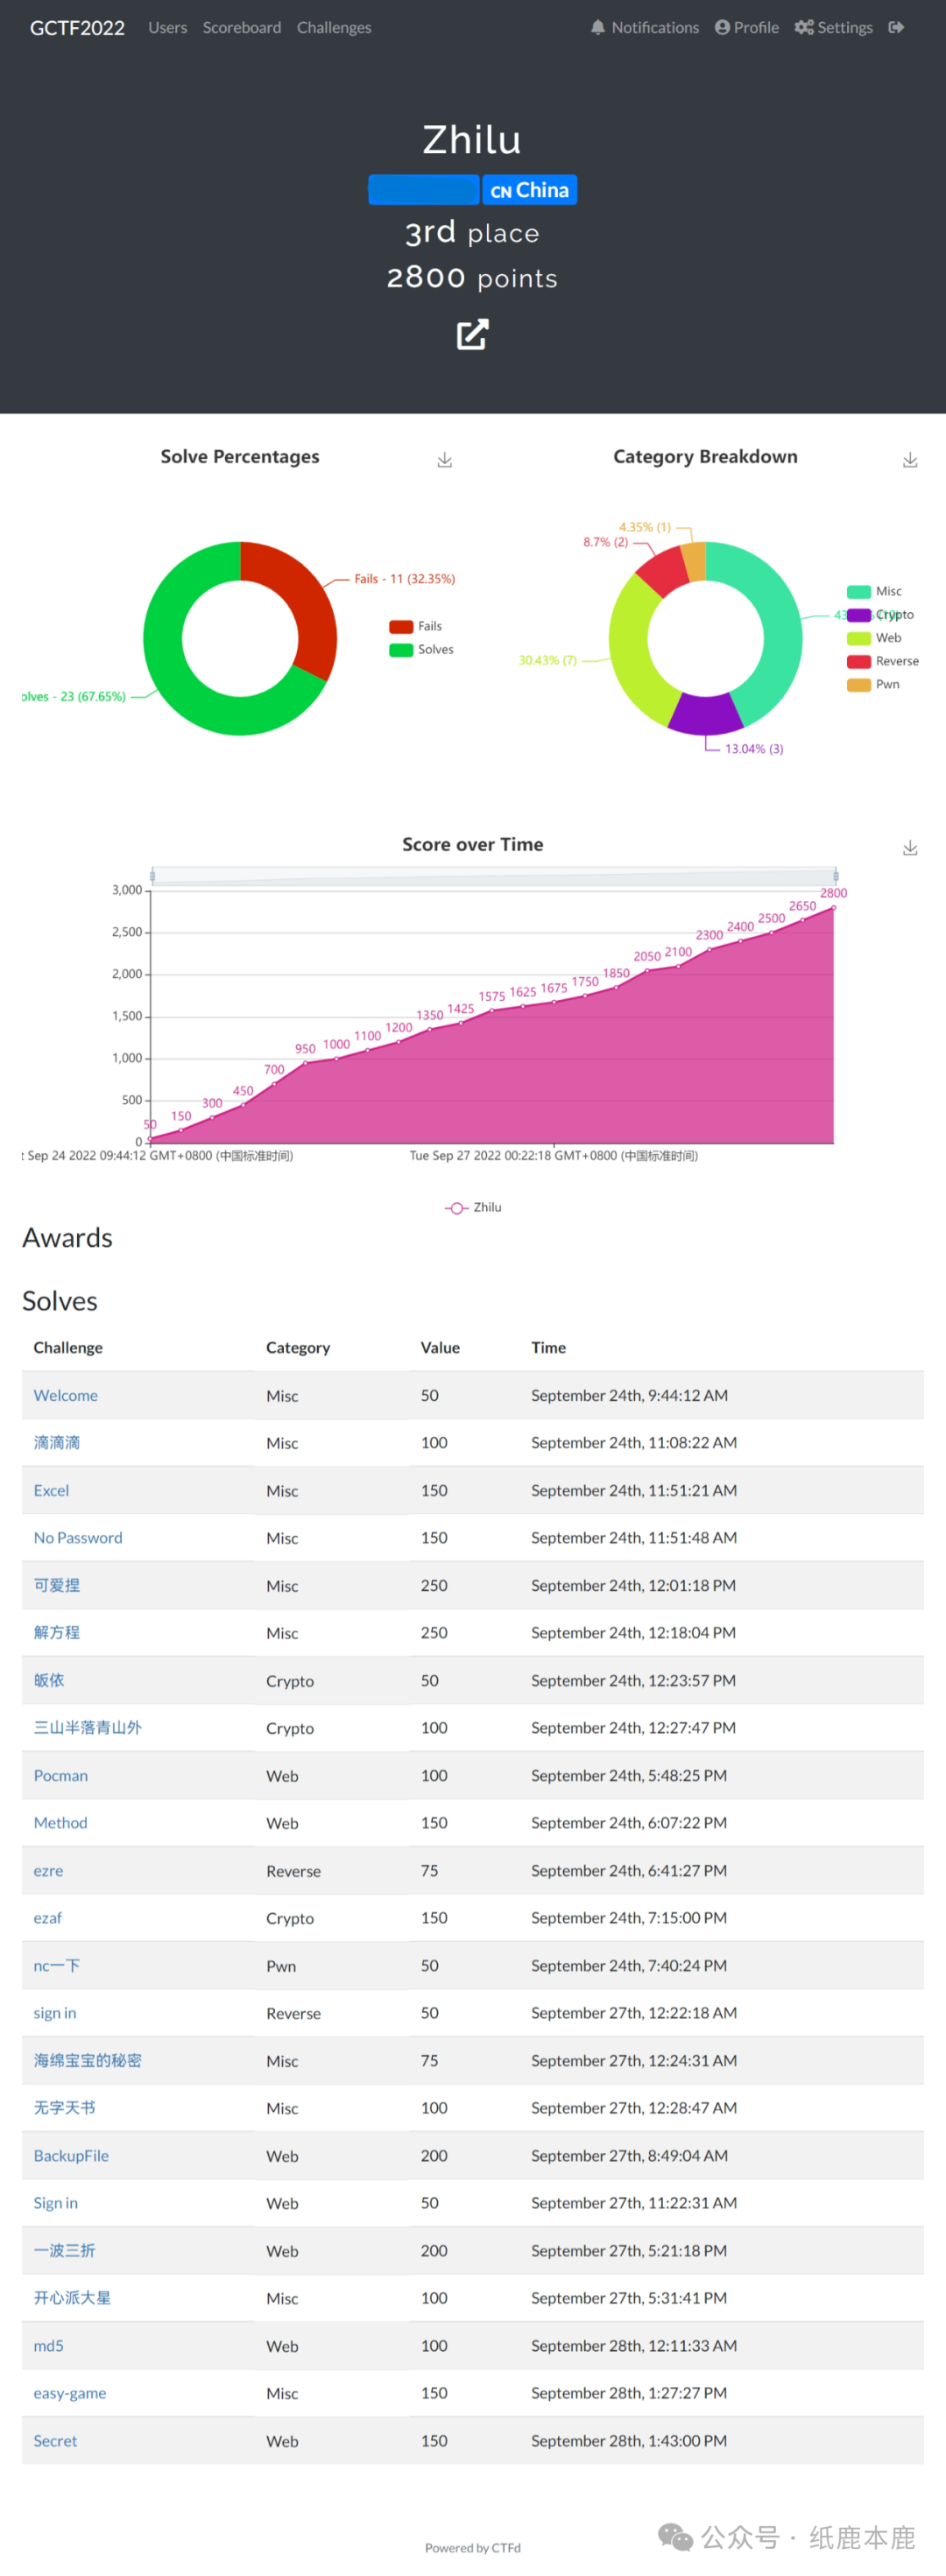Download the Score over Time chart
946x2576 pixels.
pos(909,848)
